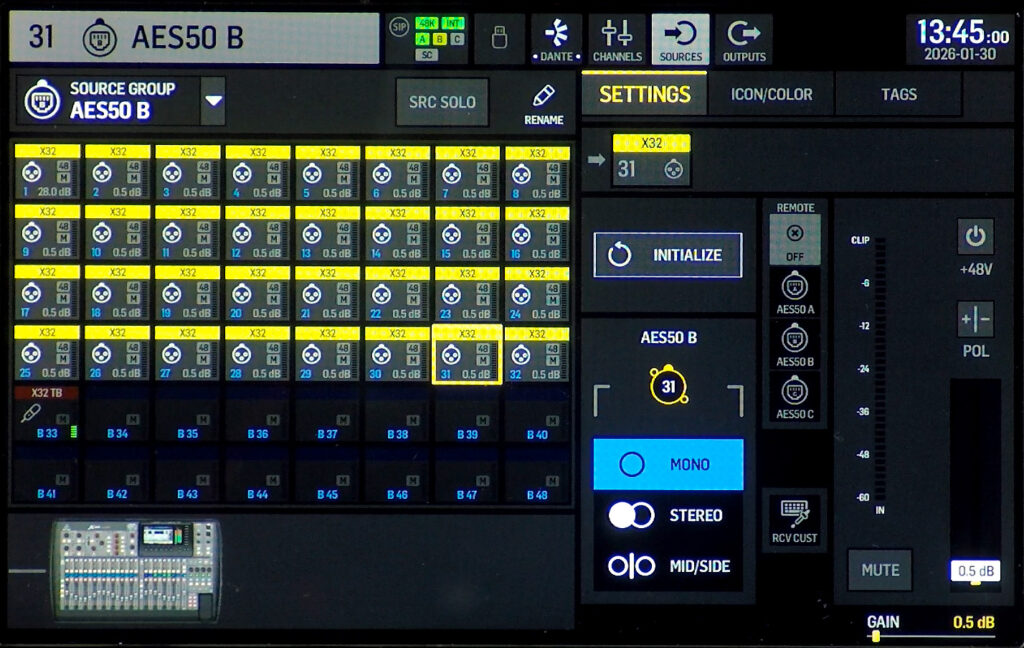1024x648 pixels.
Task: Select STEREO input mode
Action: pos(668,516)
